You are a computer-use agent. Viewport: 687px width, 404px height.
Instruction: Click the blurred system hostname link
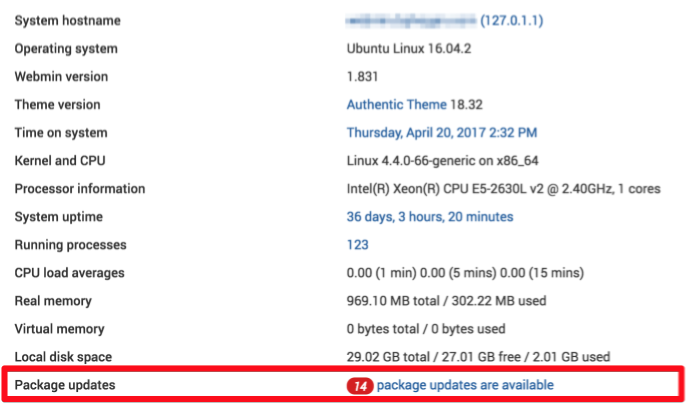coord(411,21)
